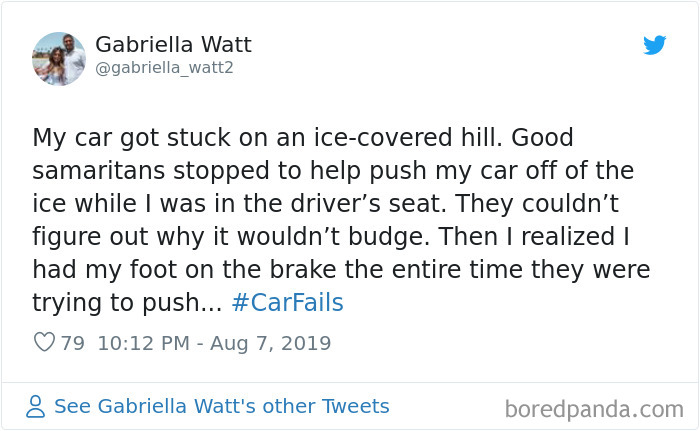Click the display name Gabriella Watt
This screenshot has width=700, height=431.
tap(173, 45)
